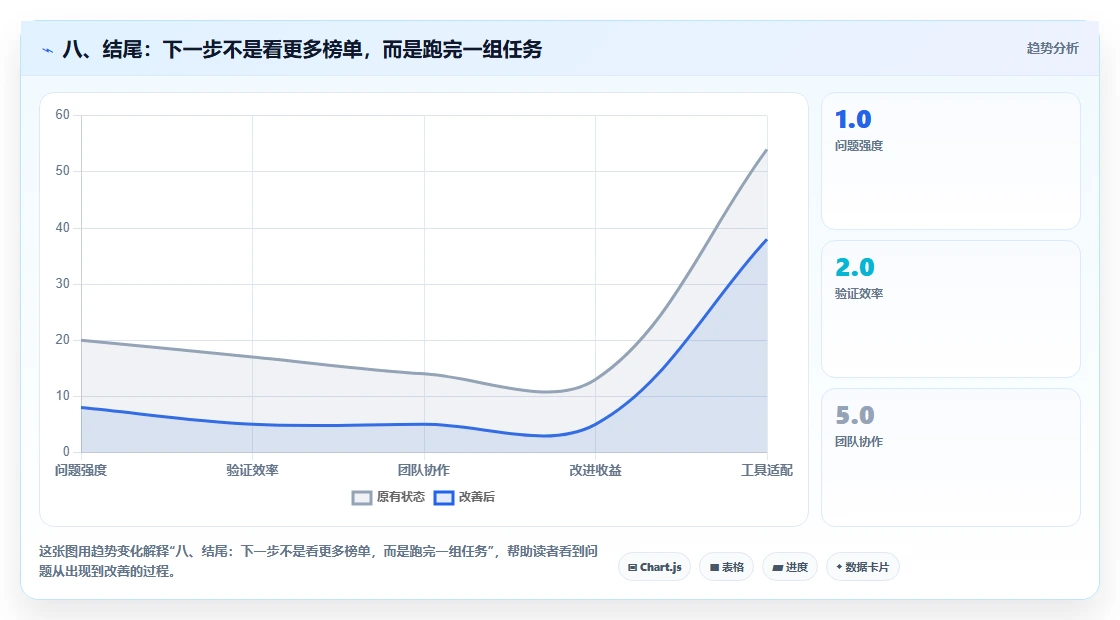
Task: Click the 改进收益 x-axis label
Action: 595,470
